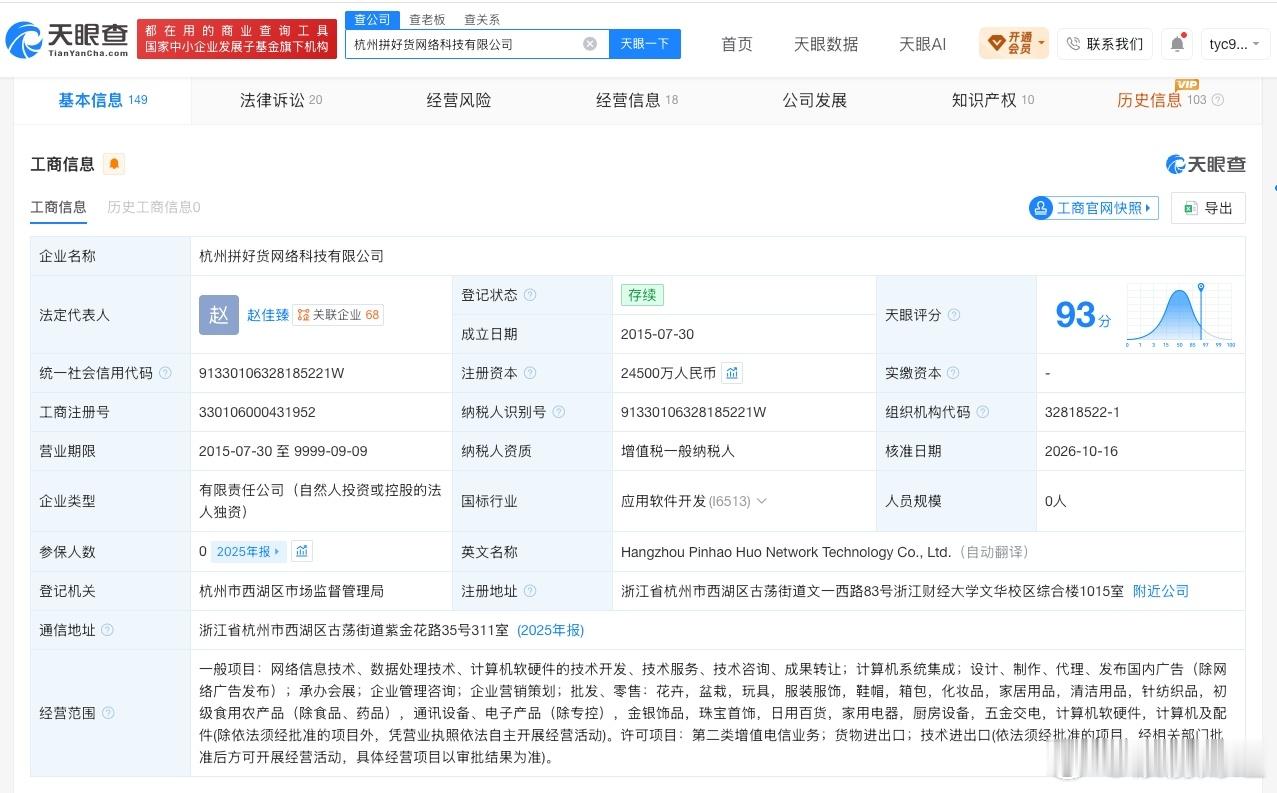Screen dimensions: 1277x793
Task: Open the 经营信息 tab
Action: pyautogui.click(x=637, y=100)
